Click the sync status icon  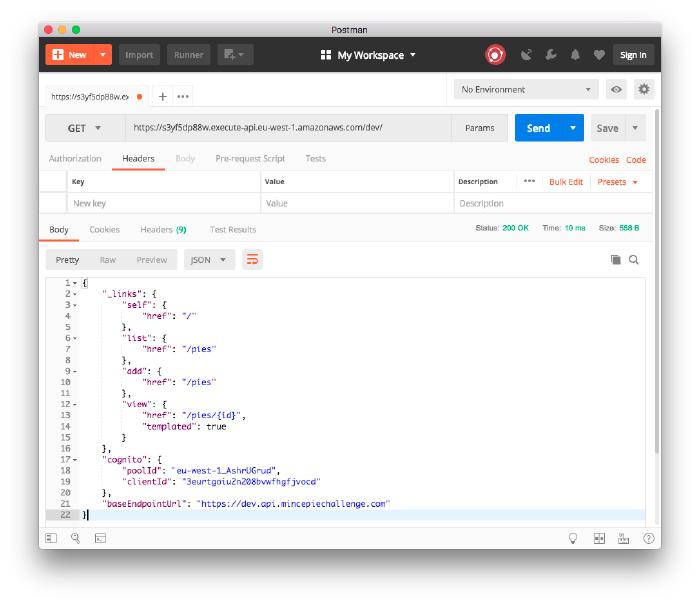point(495,55)
